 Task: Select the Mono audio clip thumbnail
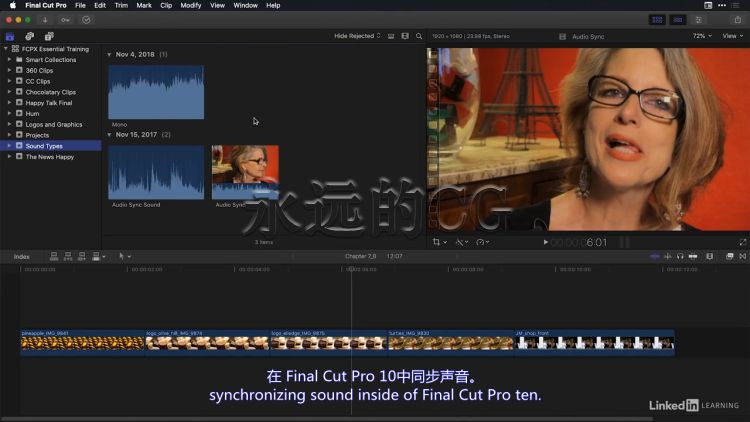coord(156,92)
